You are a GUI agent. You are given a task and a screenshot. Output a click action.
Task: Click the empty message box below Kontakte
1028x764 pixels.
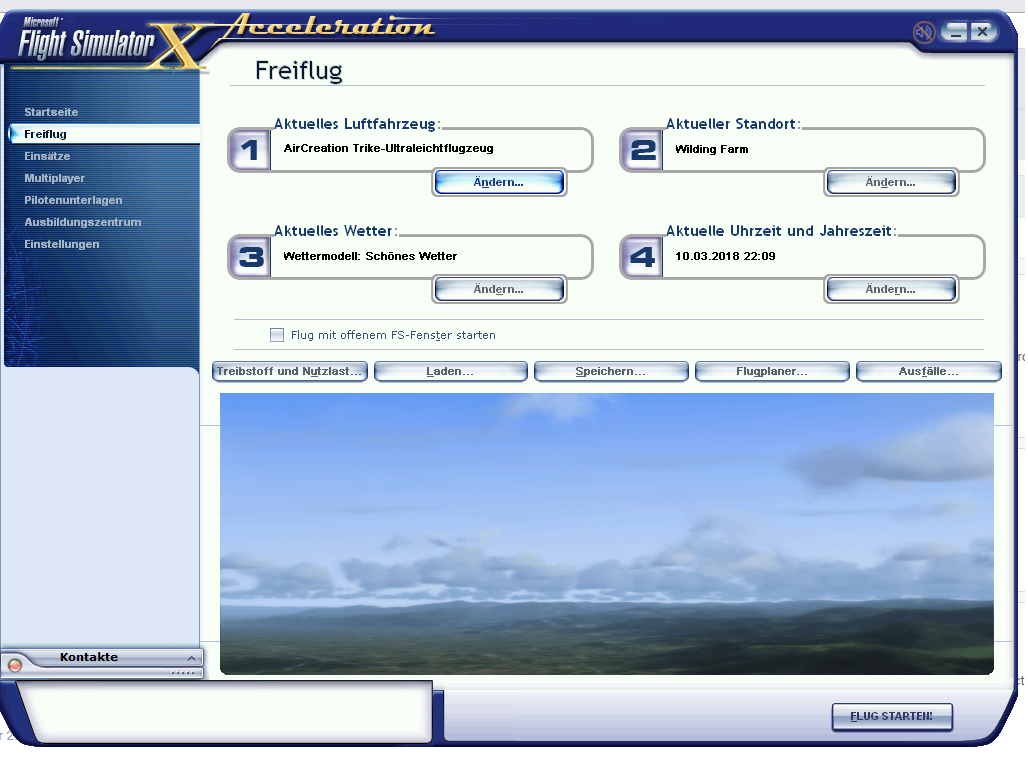pyautogui.click(x=226, y=712)
